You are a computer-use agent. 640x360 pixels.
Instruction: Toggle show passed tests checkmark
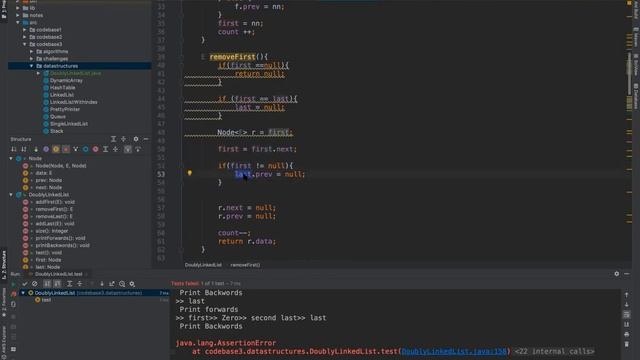pos(24,284)
